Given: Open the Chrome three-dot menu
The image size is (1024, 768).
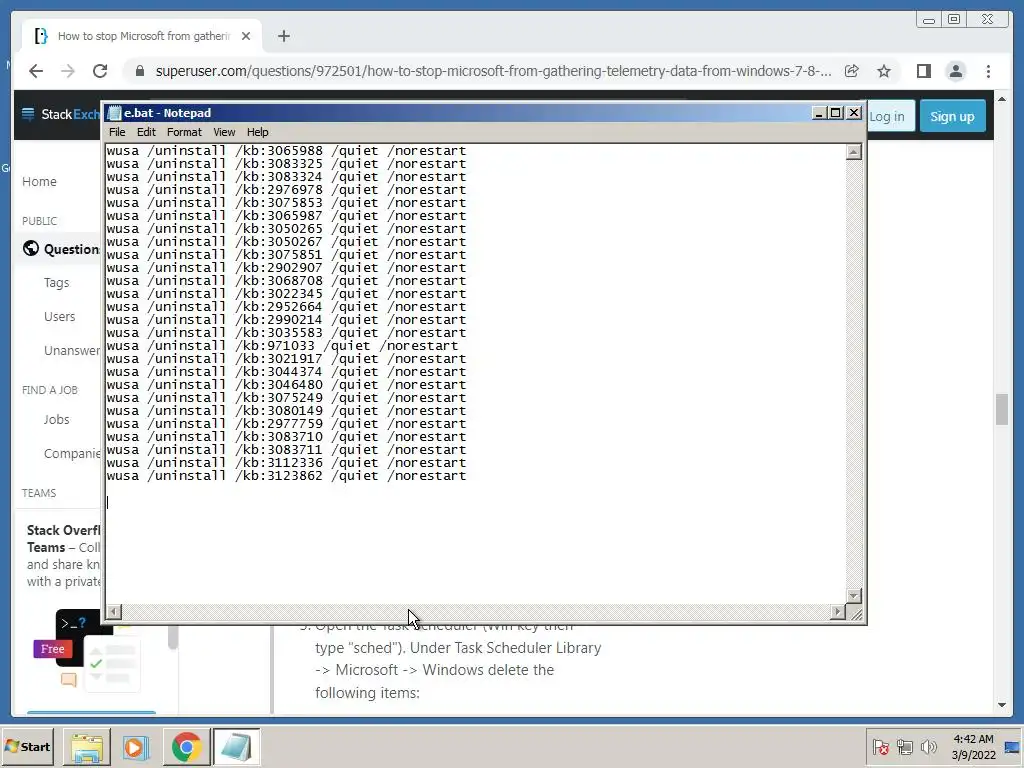Looking at the screenshot, I should click(x=988, y=71).
